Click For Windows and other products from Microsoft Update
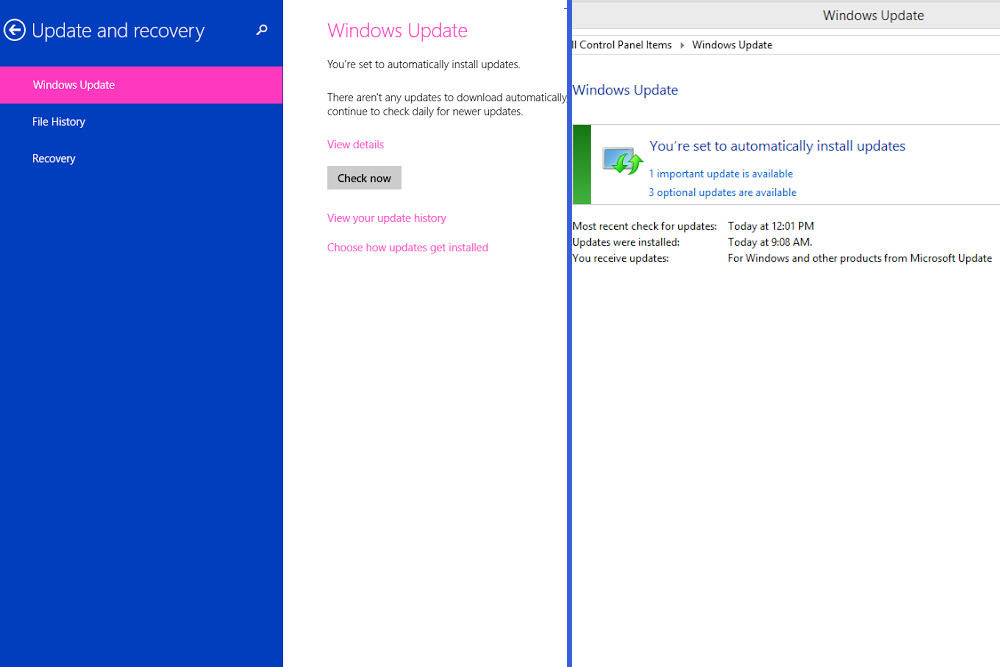1000x667 pixels. [860, 258]
